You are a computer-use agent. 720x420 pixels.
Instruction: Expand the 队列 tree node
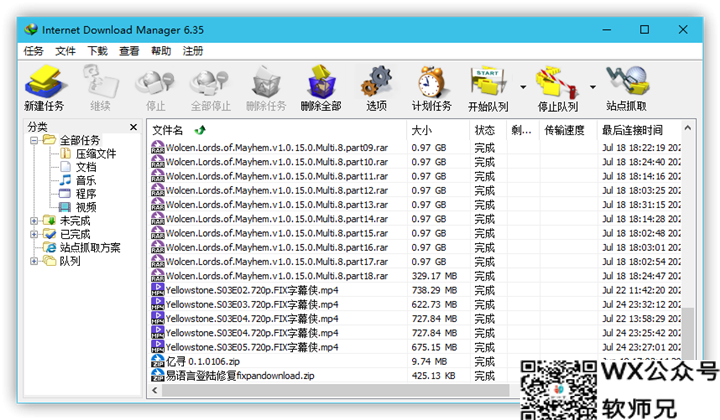point(34,261)
